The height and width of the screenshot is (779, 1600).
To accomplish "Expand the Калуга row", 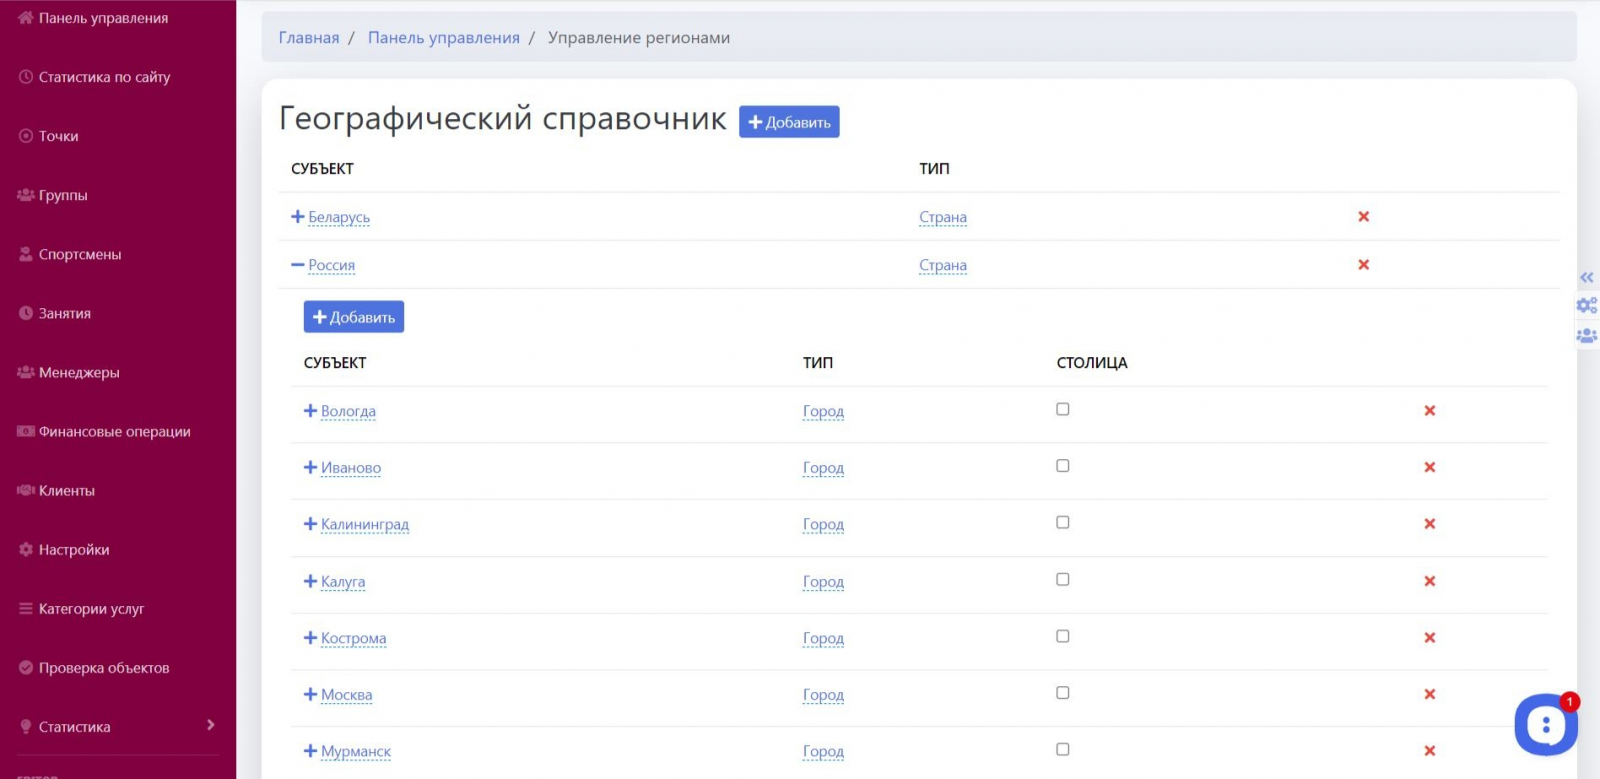I will [x=310, y=581].
